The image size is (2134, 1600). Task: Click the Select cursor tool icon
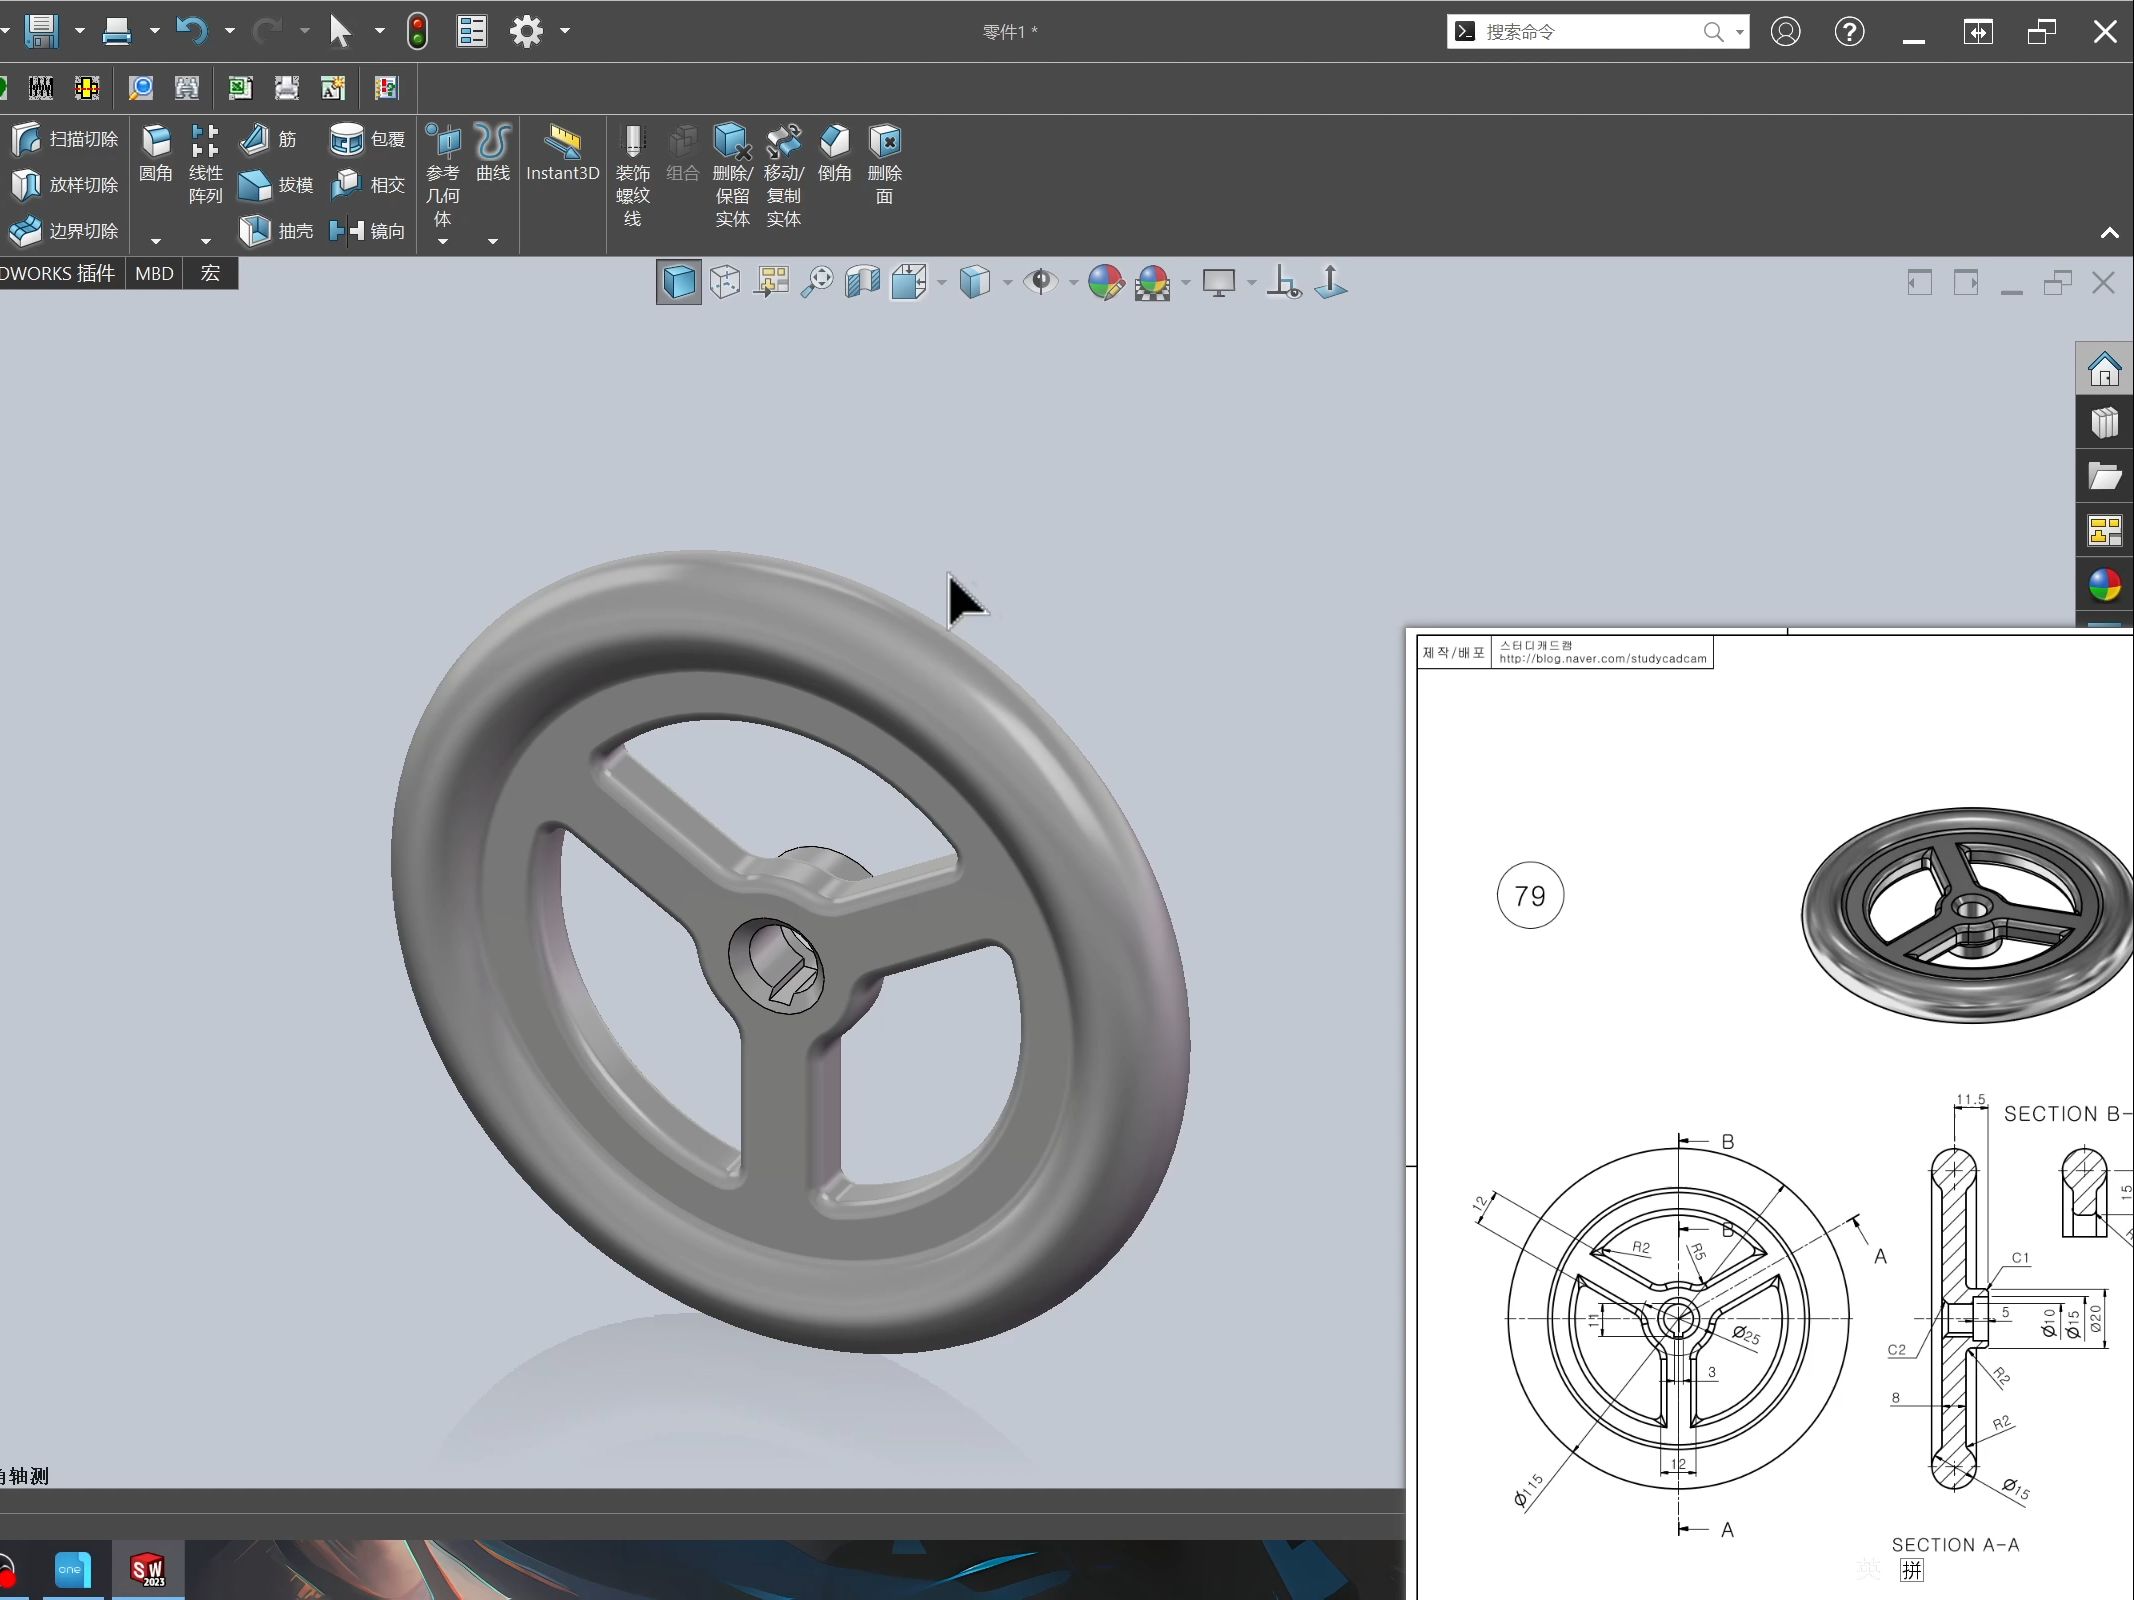[340, 31]
